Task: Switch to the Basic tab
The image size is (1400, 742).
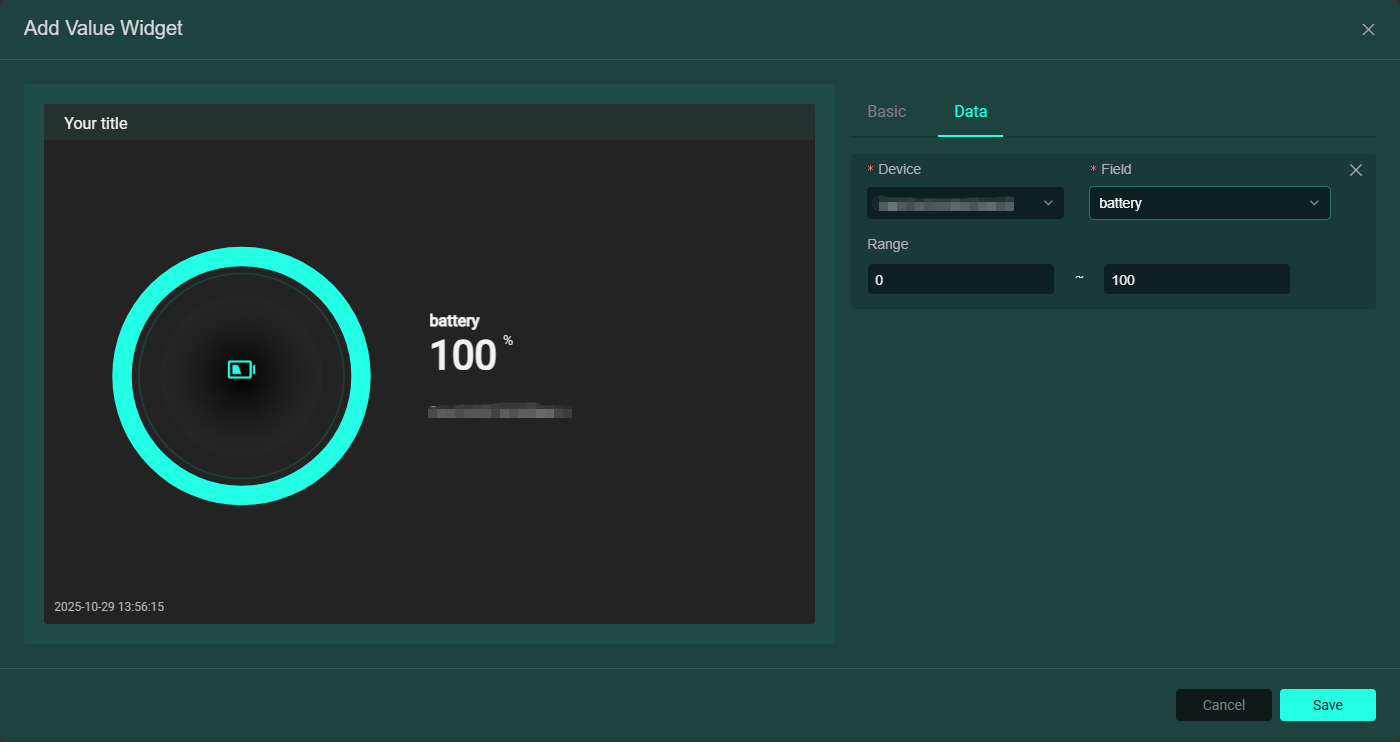Action: [886, 112]
